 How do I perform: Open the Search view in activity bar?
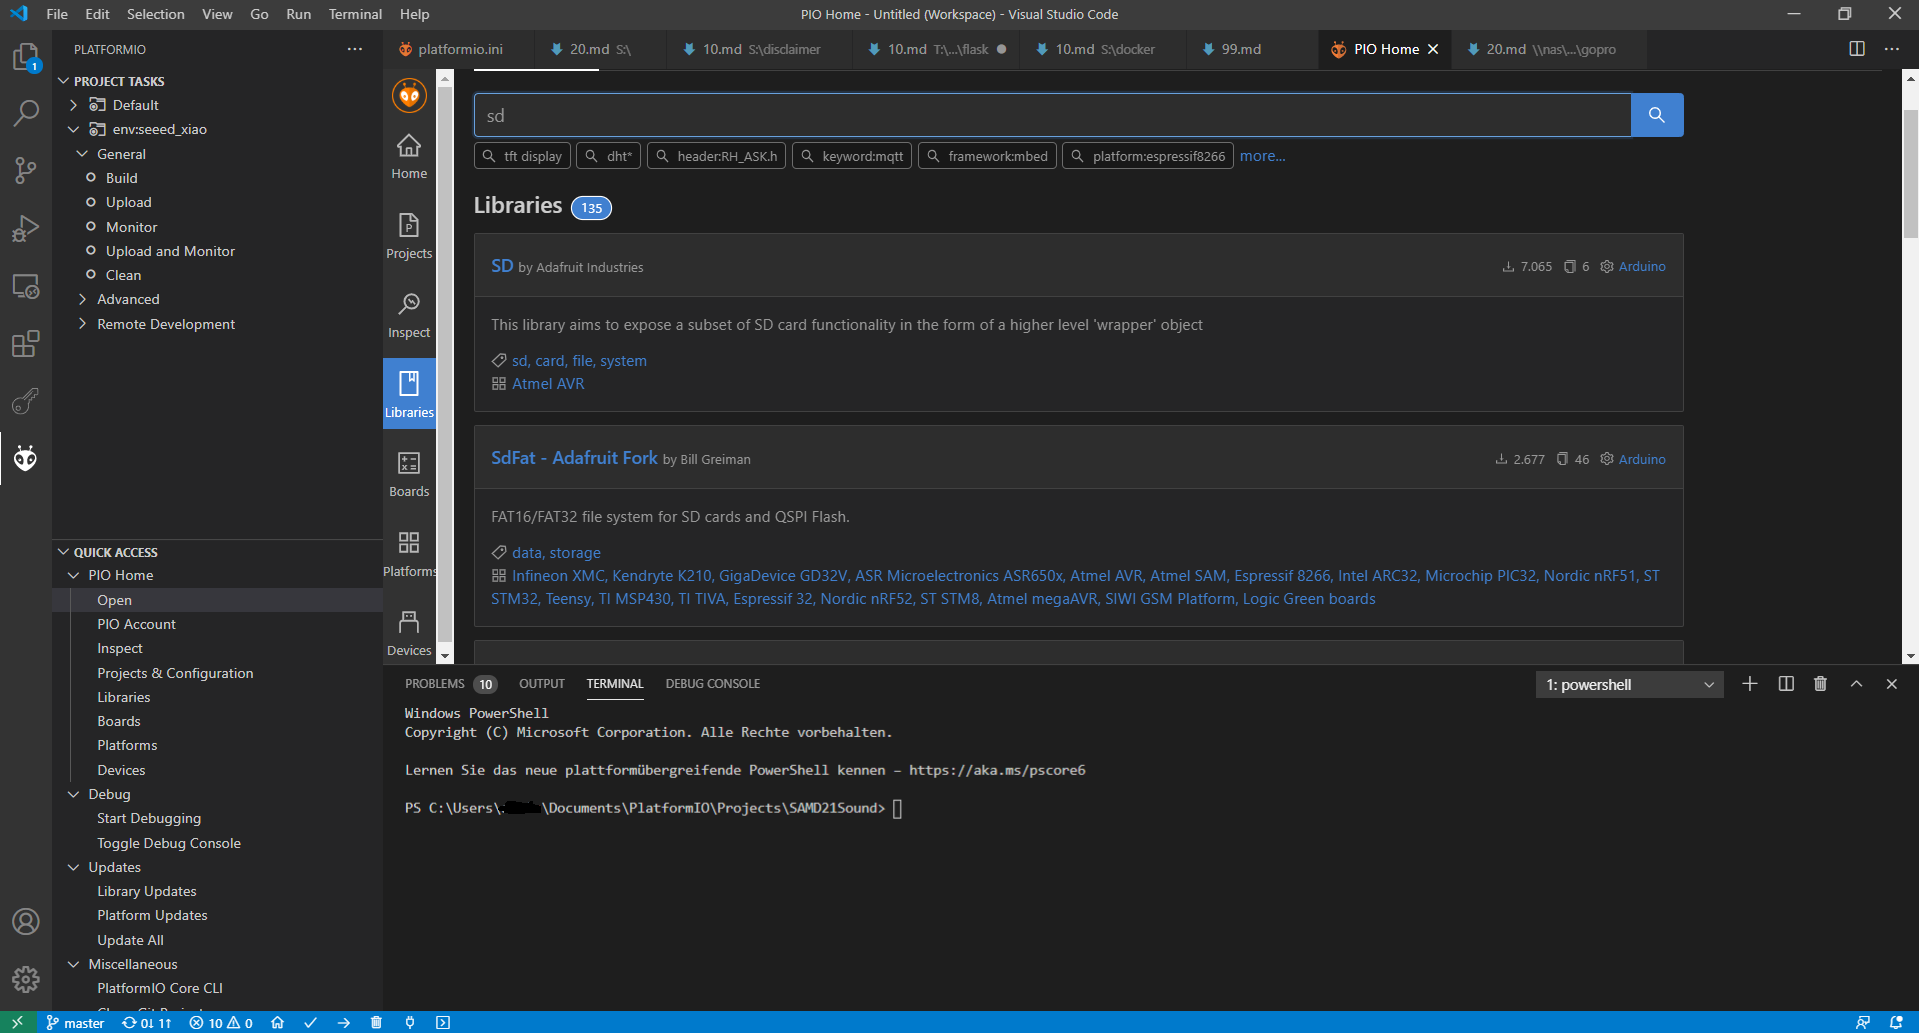point(26,113)
